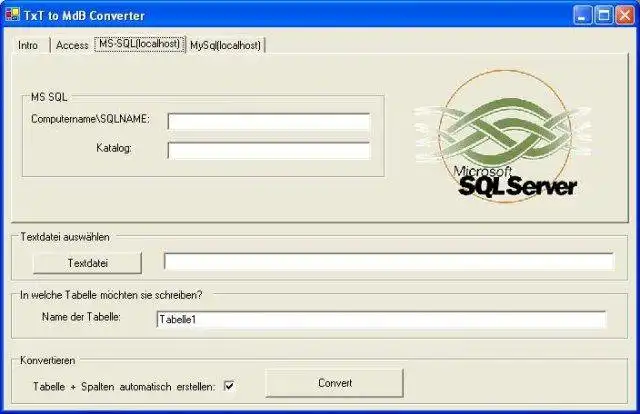Click the 'Katalog:' label

coord(114,148)
